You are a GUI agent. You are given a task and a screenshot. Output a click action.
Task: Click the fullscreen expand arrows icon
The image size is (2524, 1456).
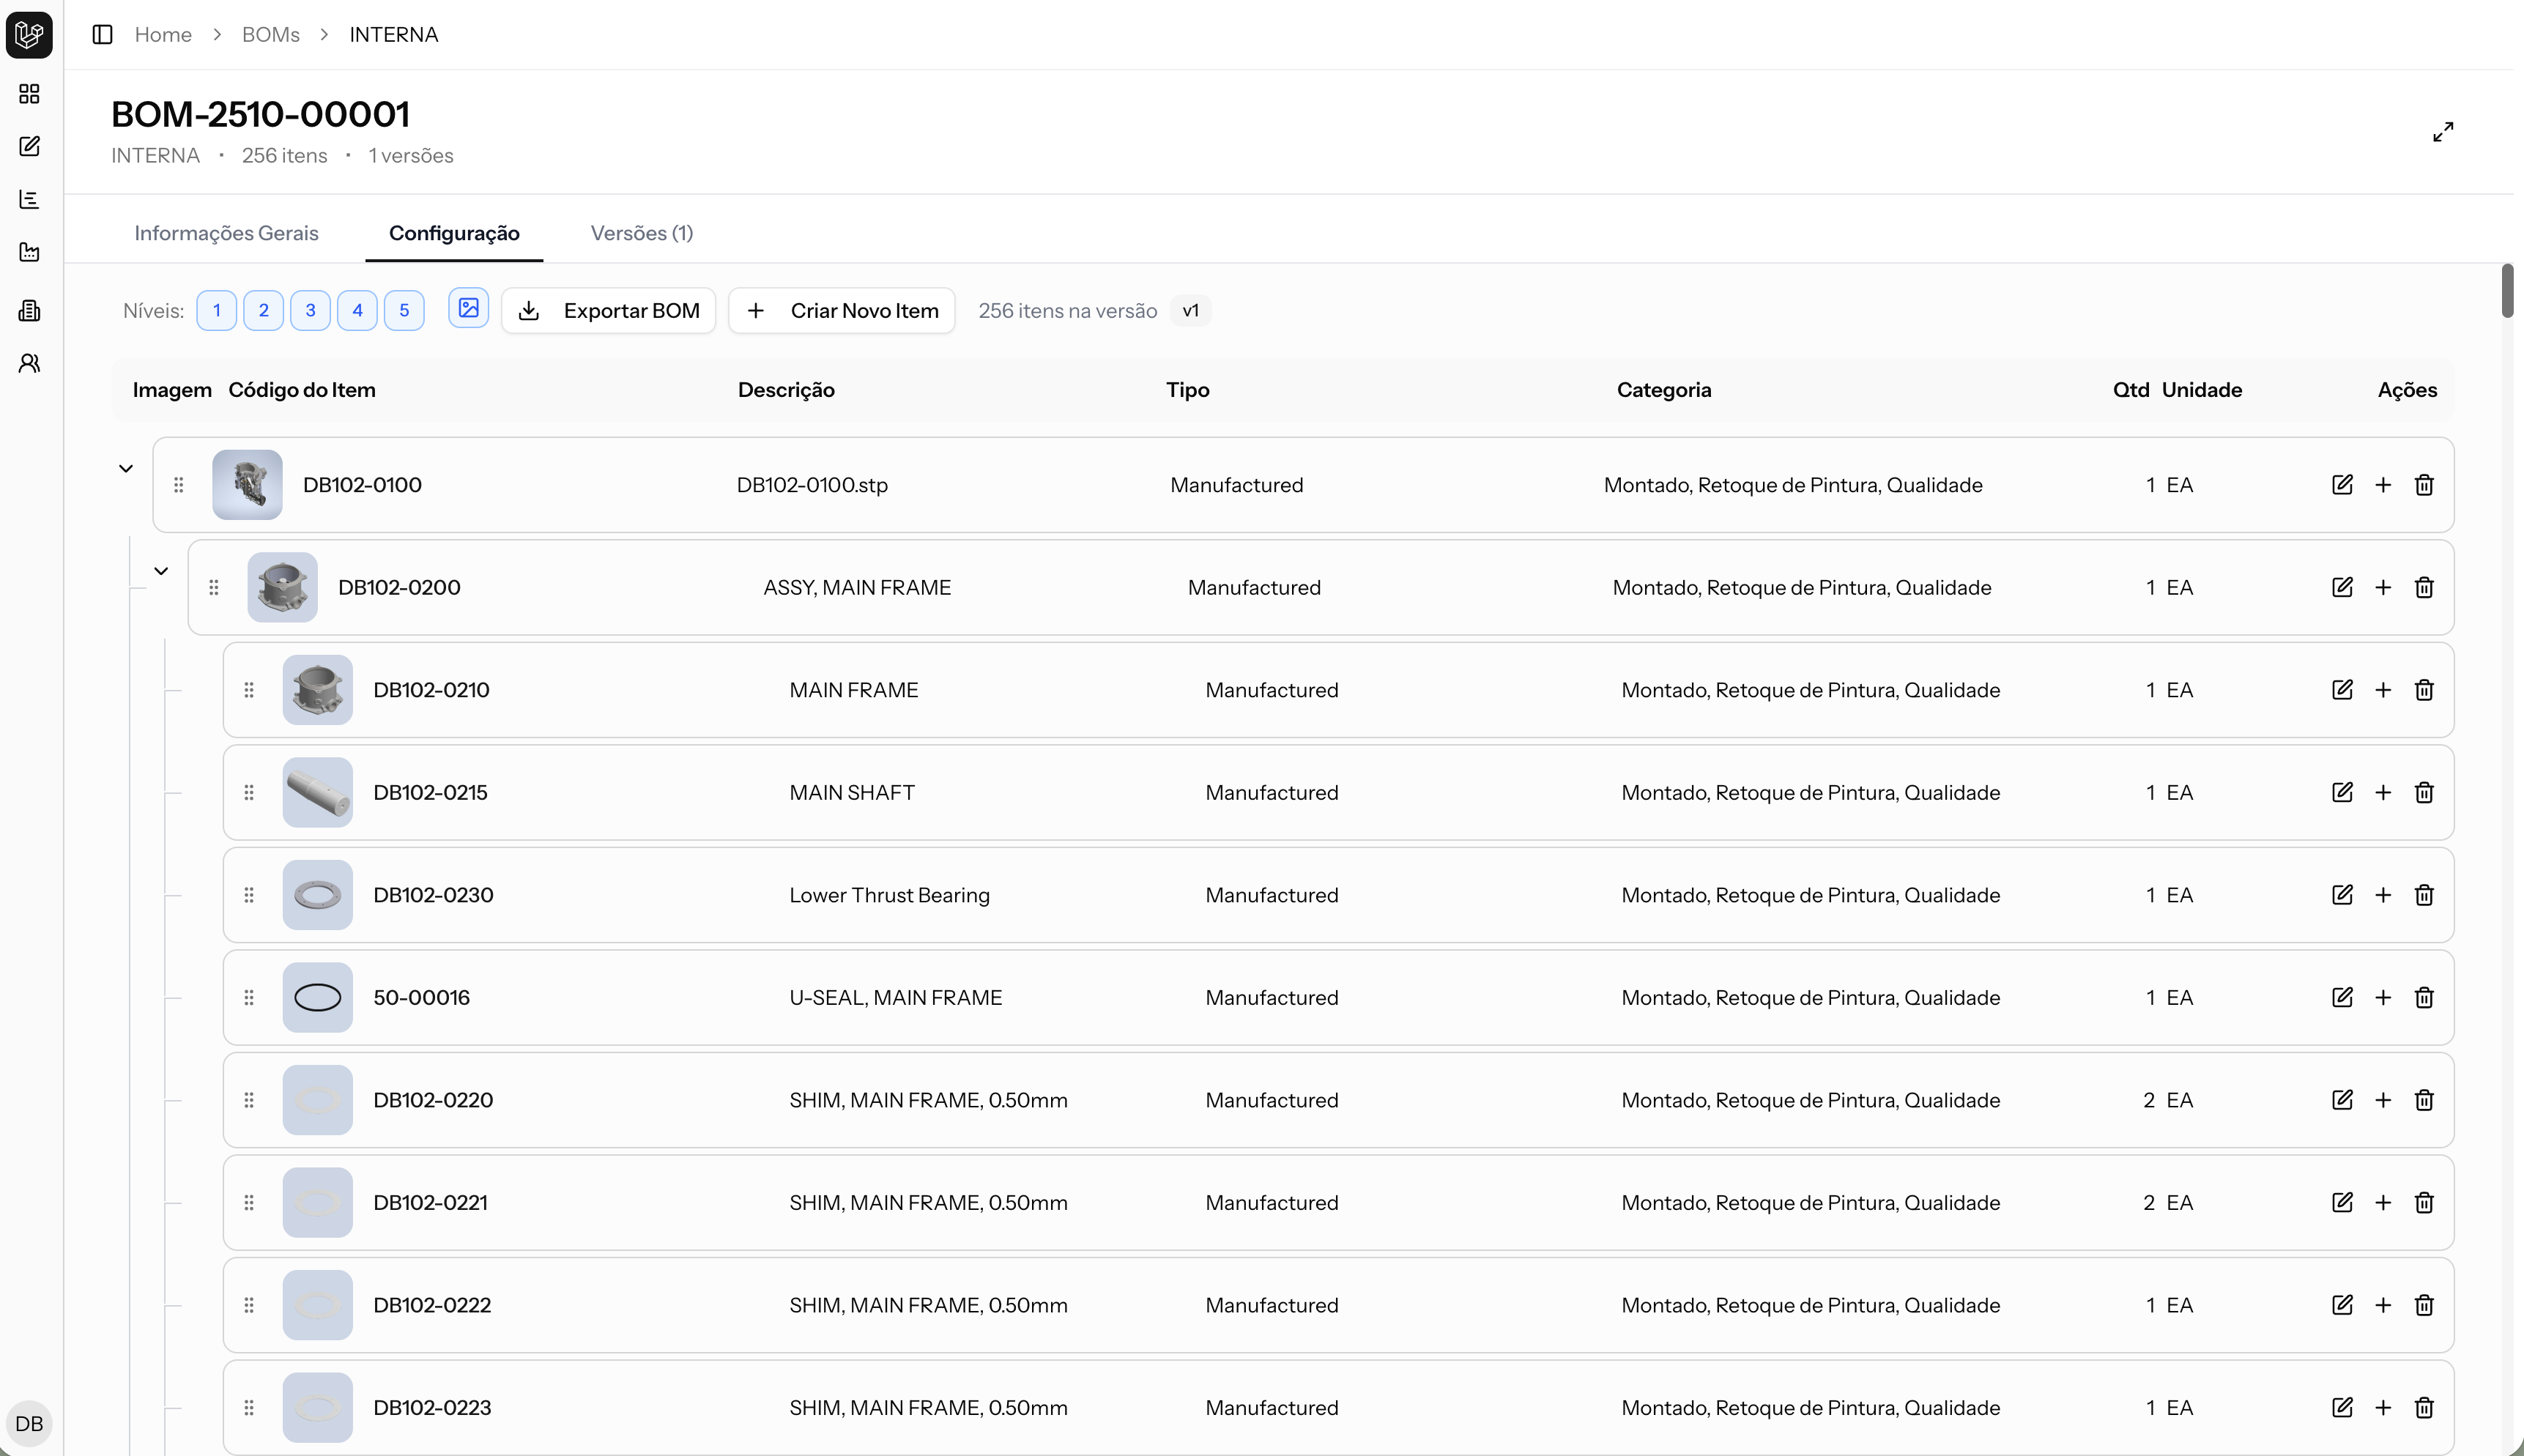pos(2443,132)
